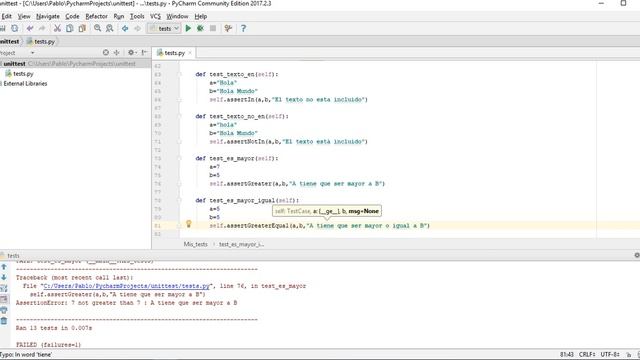The width and height of the screenshot is (640, 360).
Task: Open the View menu
Action: pyautogui.click(x=24, y=16)
